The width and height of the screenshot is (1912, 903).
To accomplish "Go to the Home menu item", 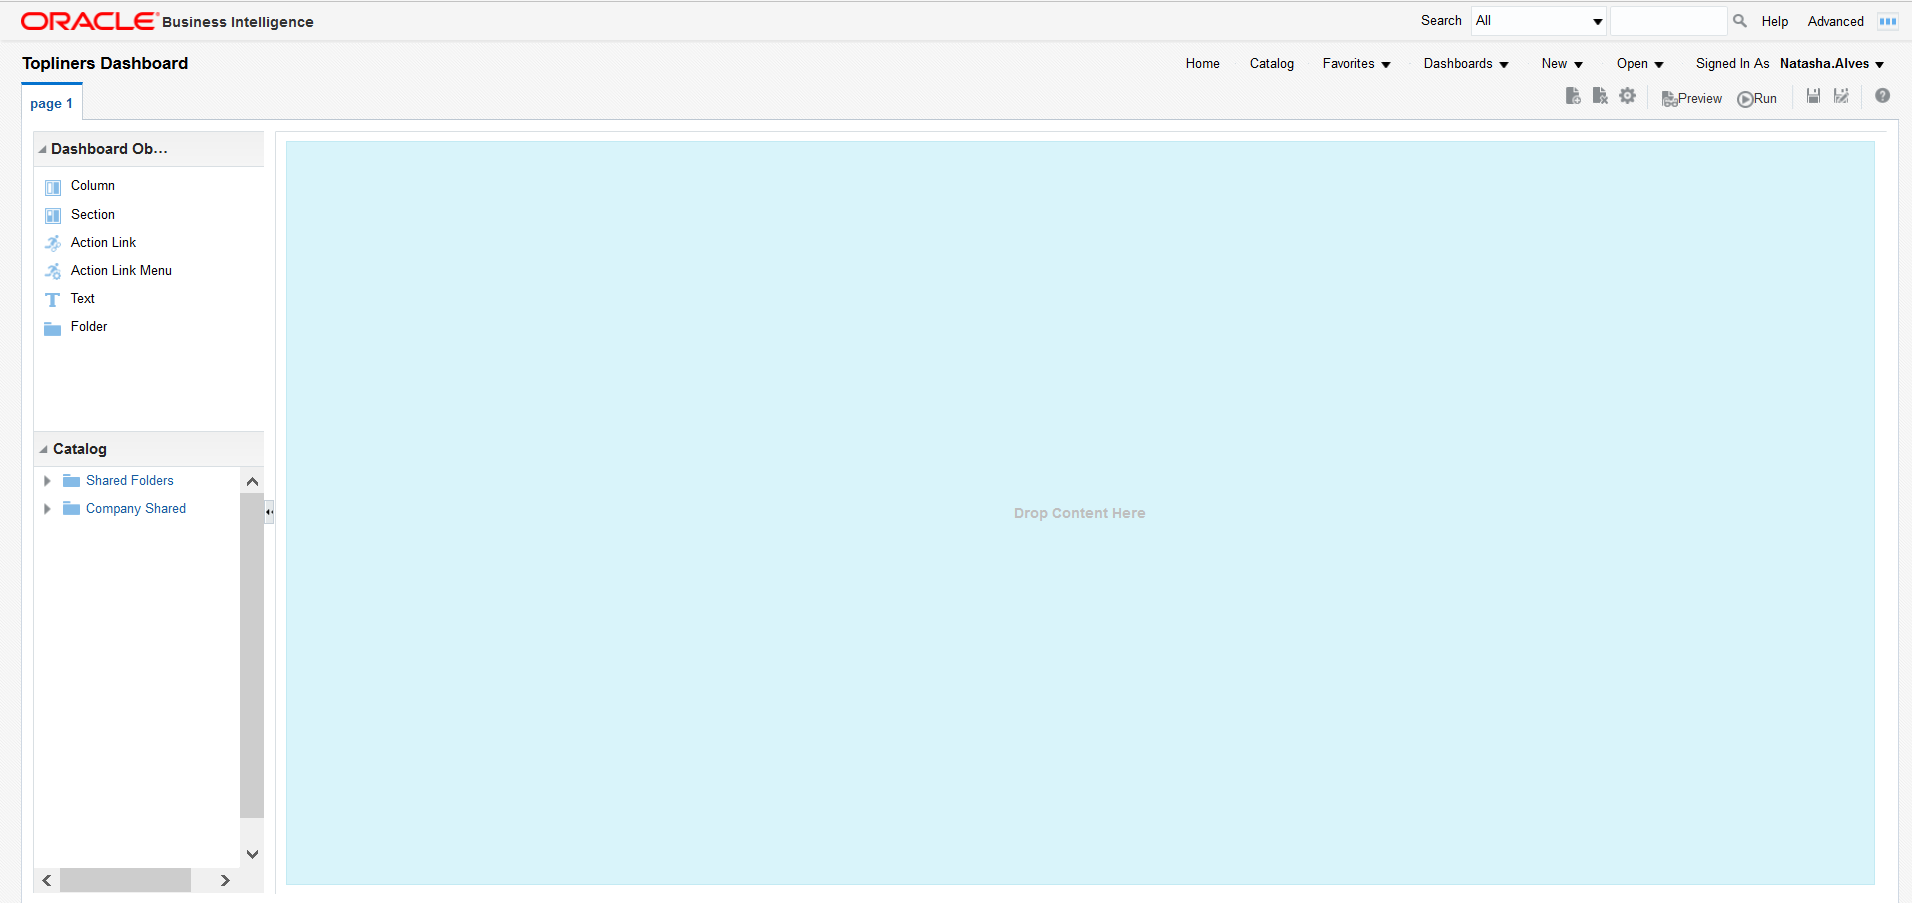I will click(1203, 64).
